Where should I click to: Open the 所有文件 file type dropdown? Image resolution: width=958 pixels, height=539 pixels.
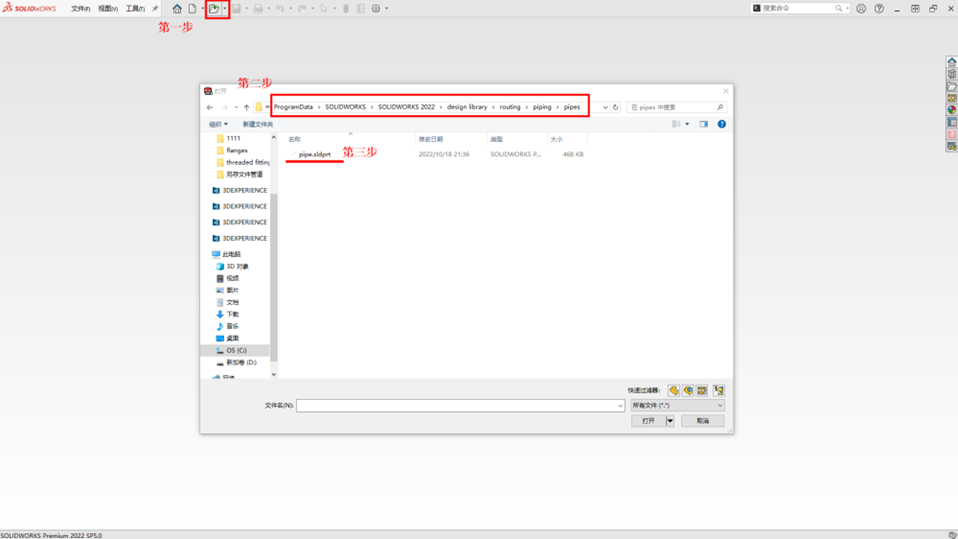pyautogui.click(x=678, y=406)
